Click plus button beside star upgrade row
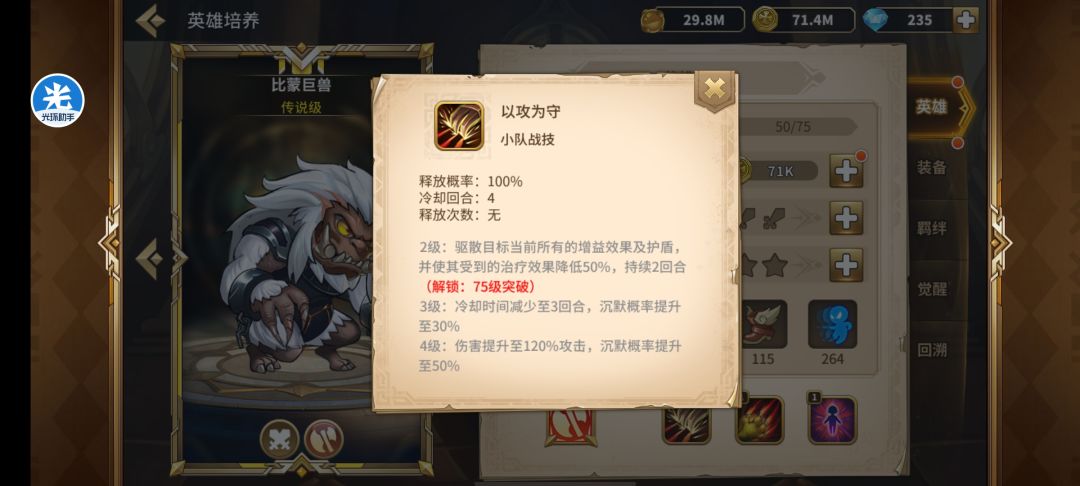This screenshot has height=486, width=1080. click(x=846, y=265)
